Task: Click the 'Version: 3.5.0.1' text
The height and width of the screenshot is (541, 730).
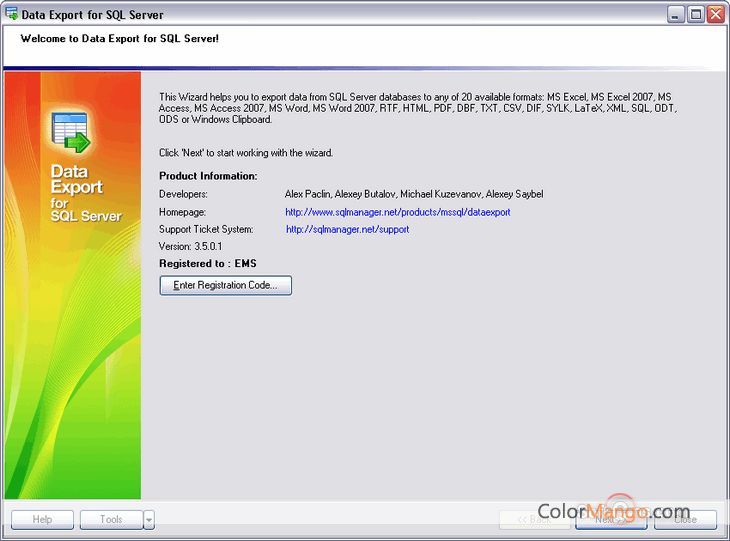Action: [x=190, y=246]
